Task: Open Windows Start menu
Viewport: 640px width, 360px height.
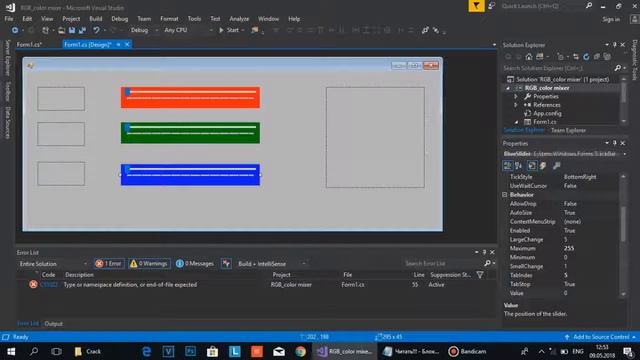Action: [x=11, y=351]
